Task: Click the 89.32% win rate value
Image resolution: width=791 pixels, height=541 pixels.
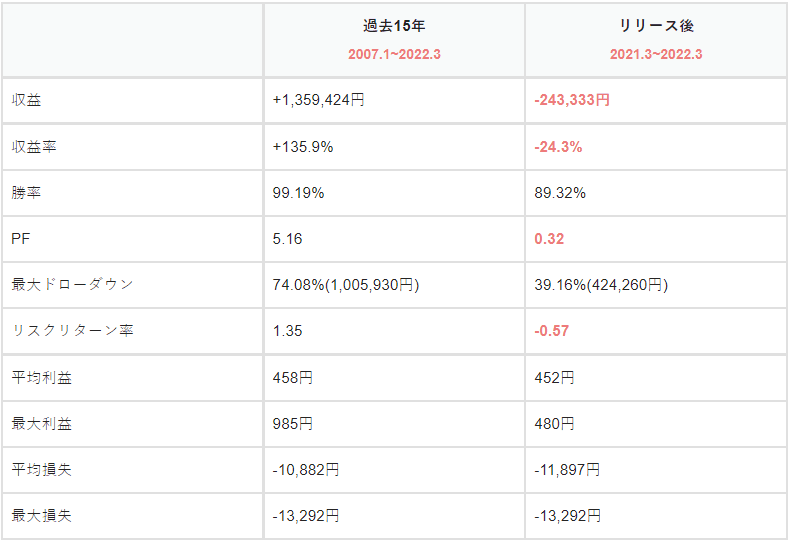Action: [x=560, y=193]
